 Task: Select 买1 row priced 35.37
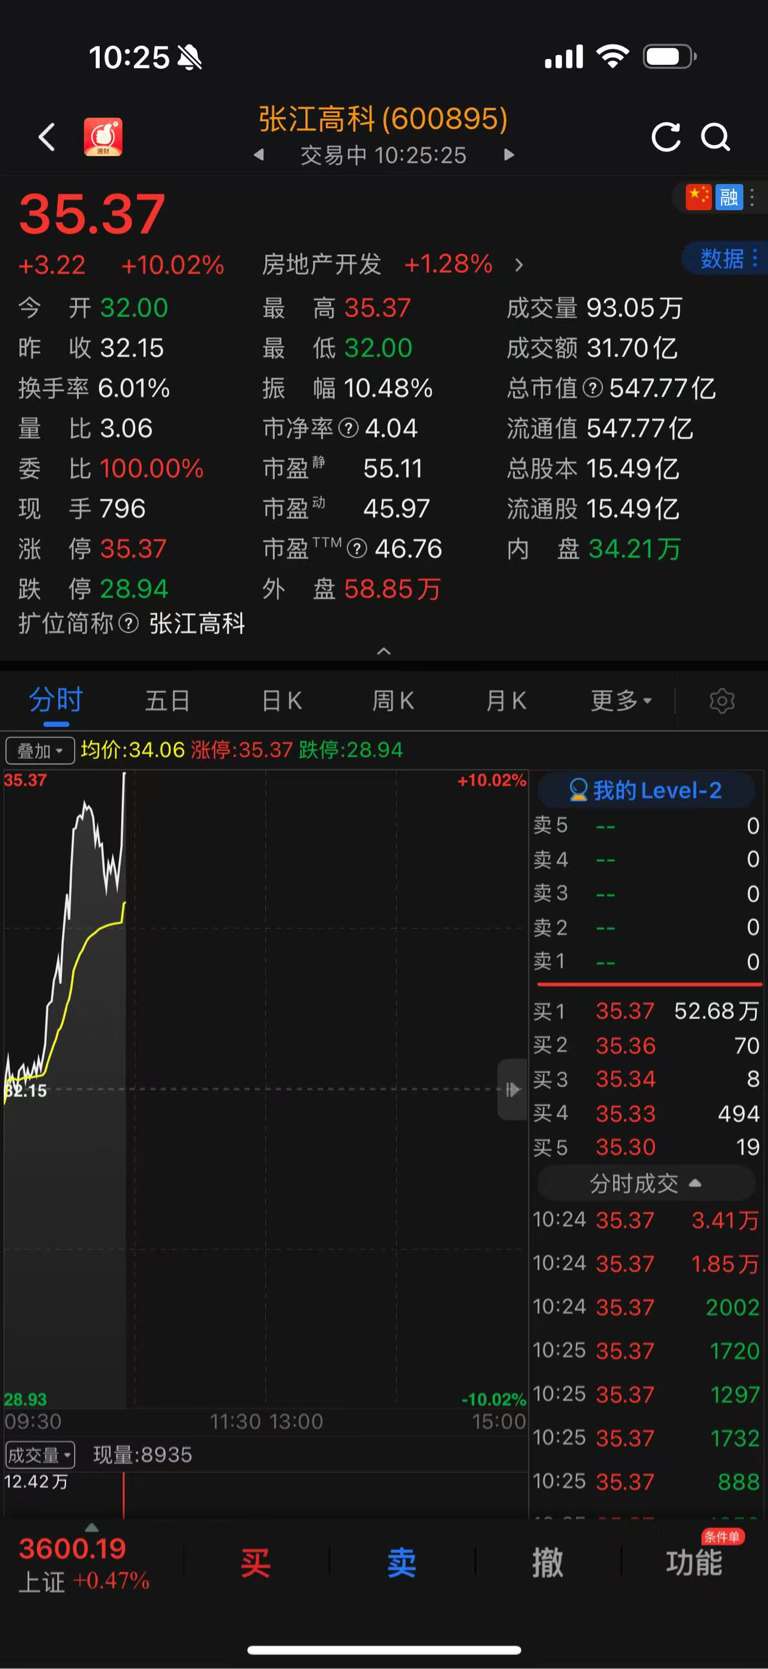(x=646, y=1011)
